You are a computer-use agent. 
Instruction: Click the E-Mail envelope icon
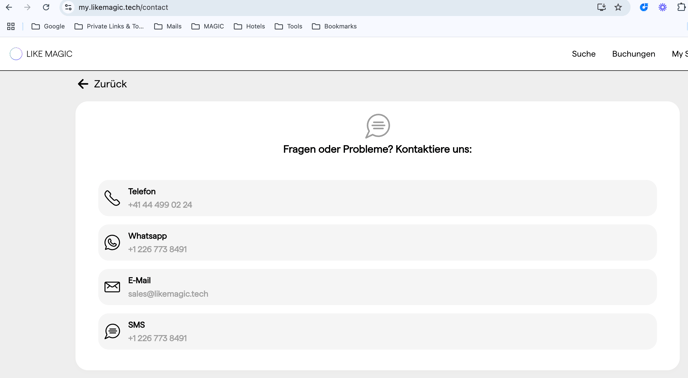point(112,287)
